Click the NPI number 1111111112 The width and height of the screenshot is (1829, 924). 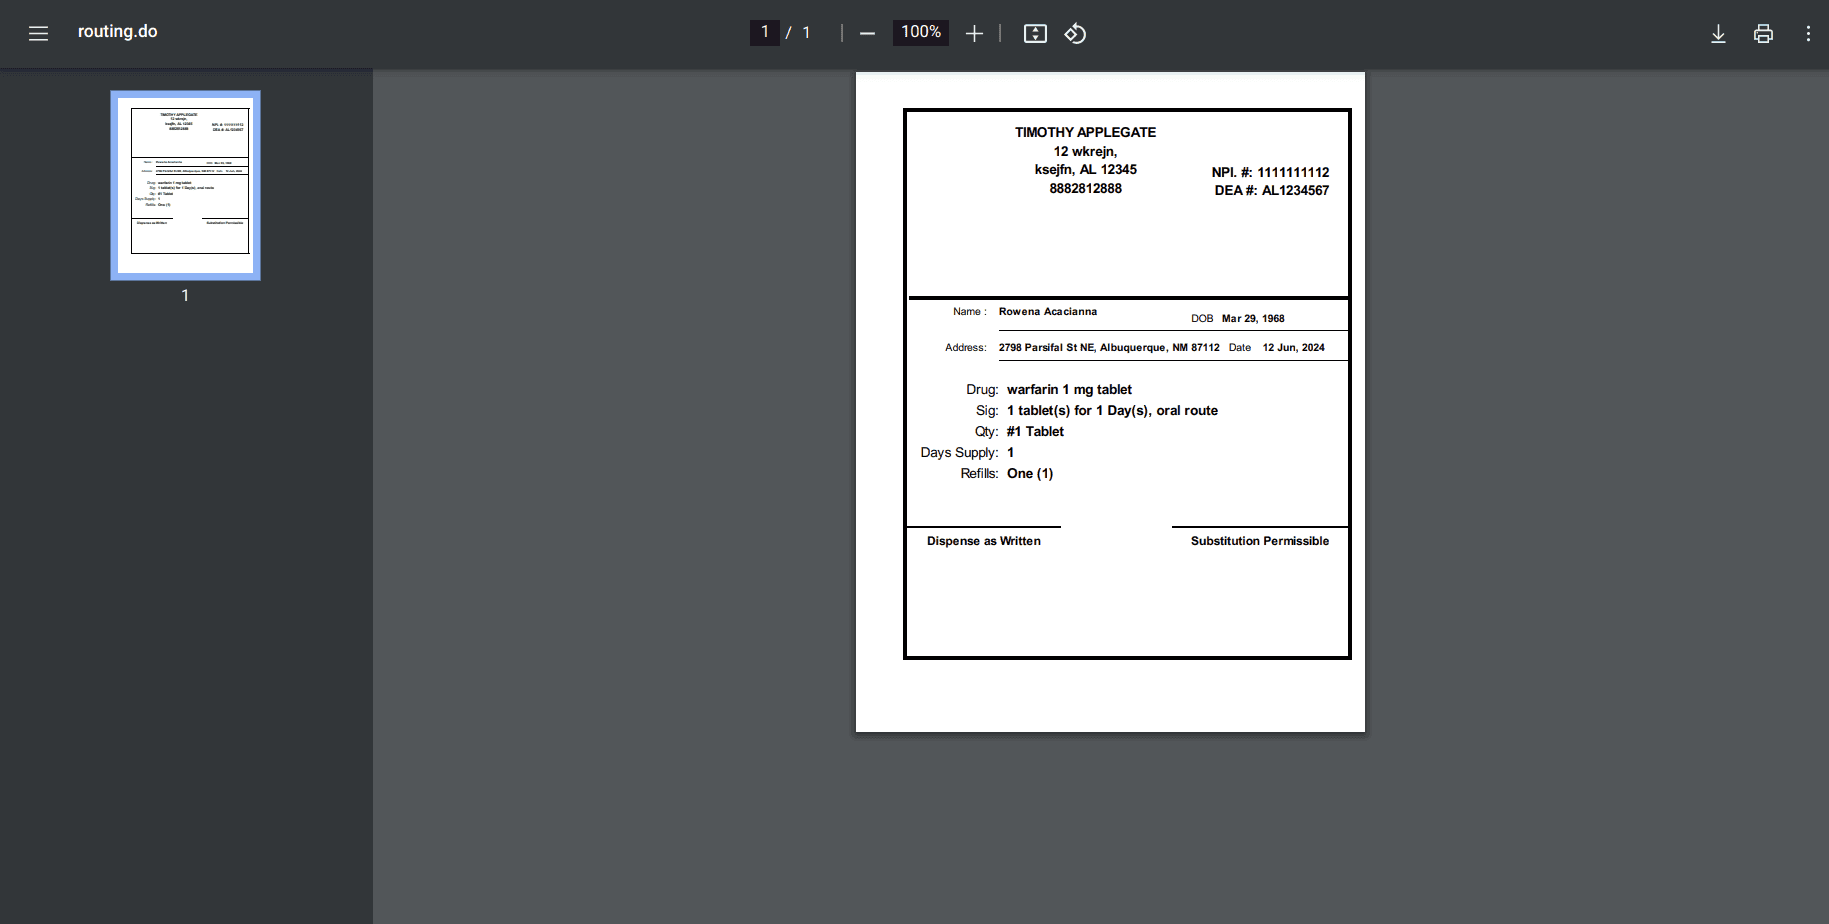click(x=1293, y=172)
